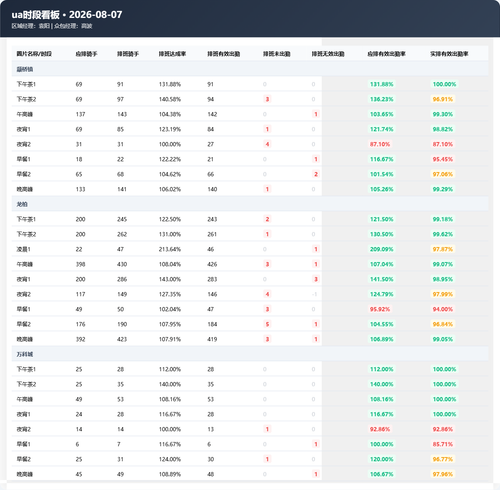
Task: Click the green 99.30% badge
Action: click(443, 114)
